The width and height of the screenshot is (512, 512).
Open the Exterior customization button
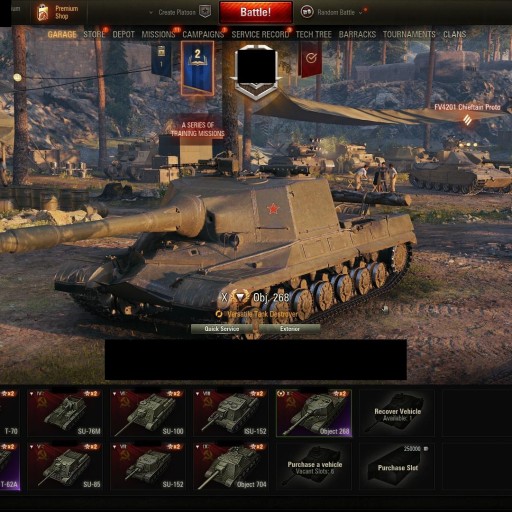tap(290, 329)
